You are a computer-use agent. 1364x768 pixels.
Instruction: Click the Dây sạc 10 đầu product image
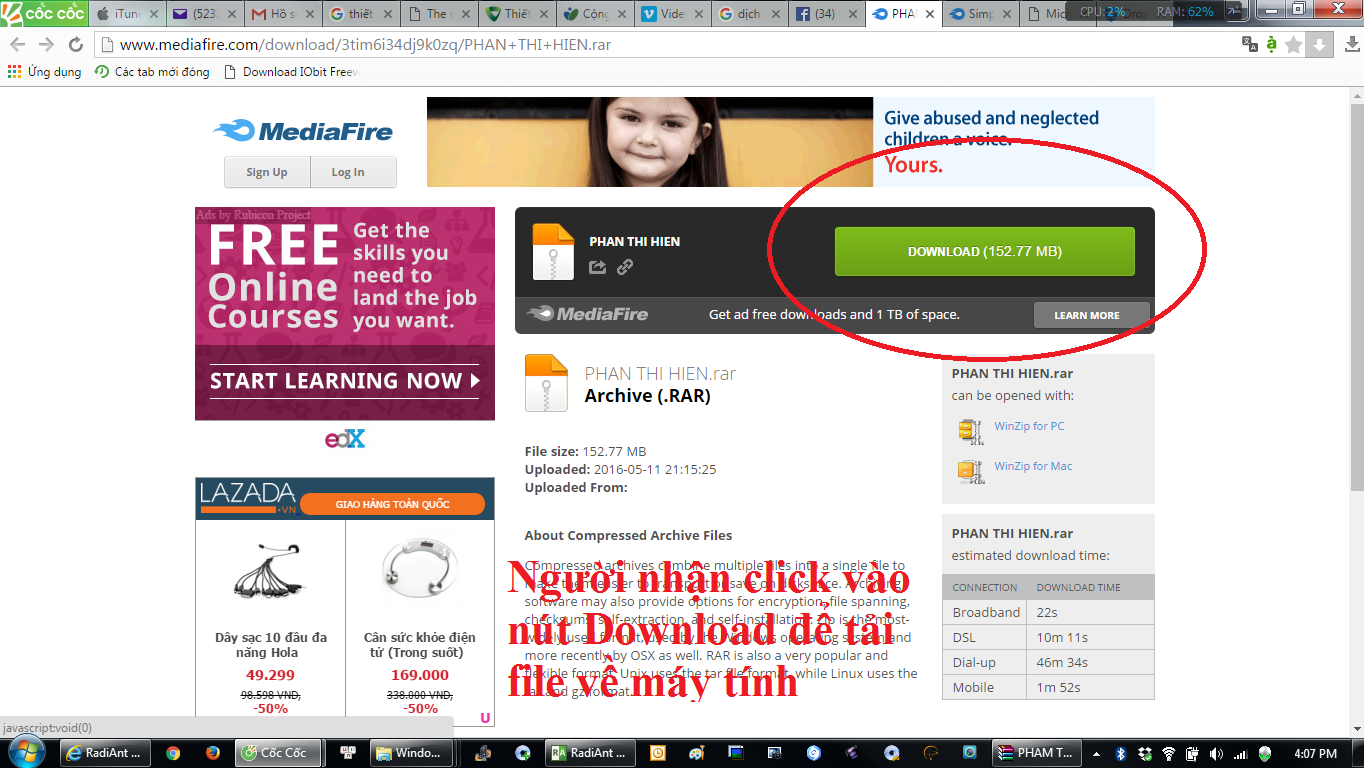[270, 572]
